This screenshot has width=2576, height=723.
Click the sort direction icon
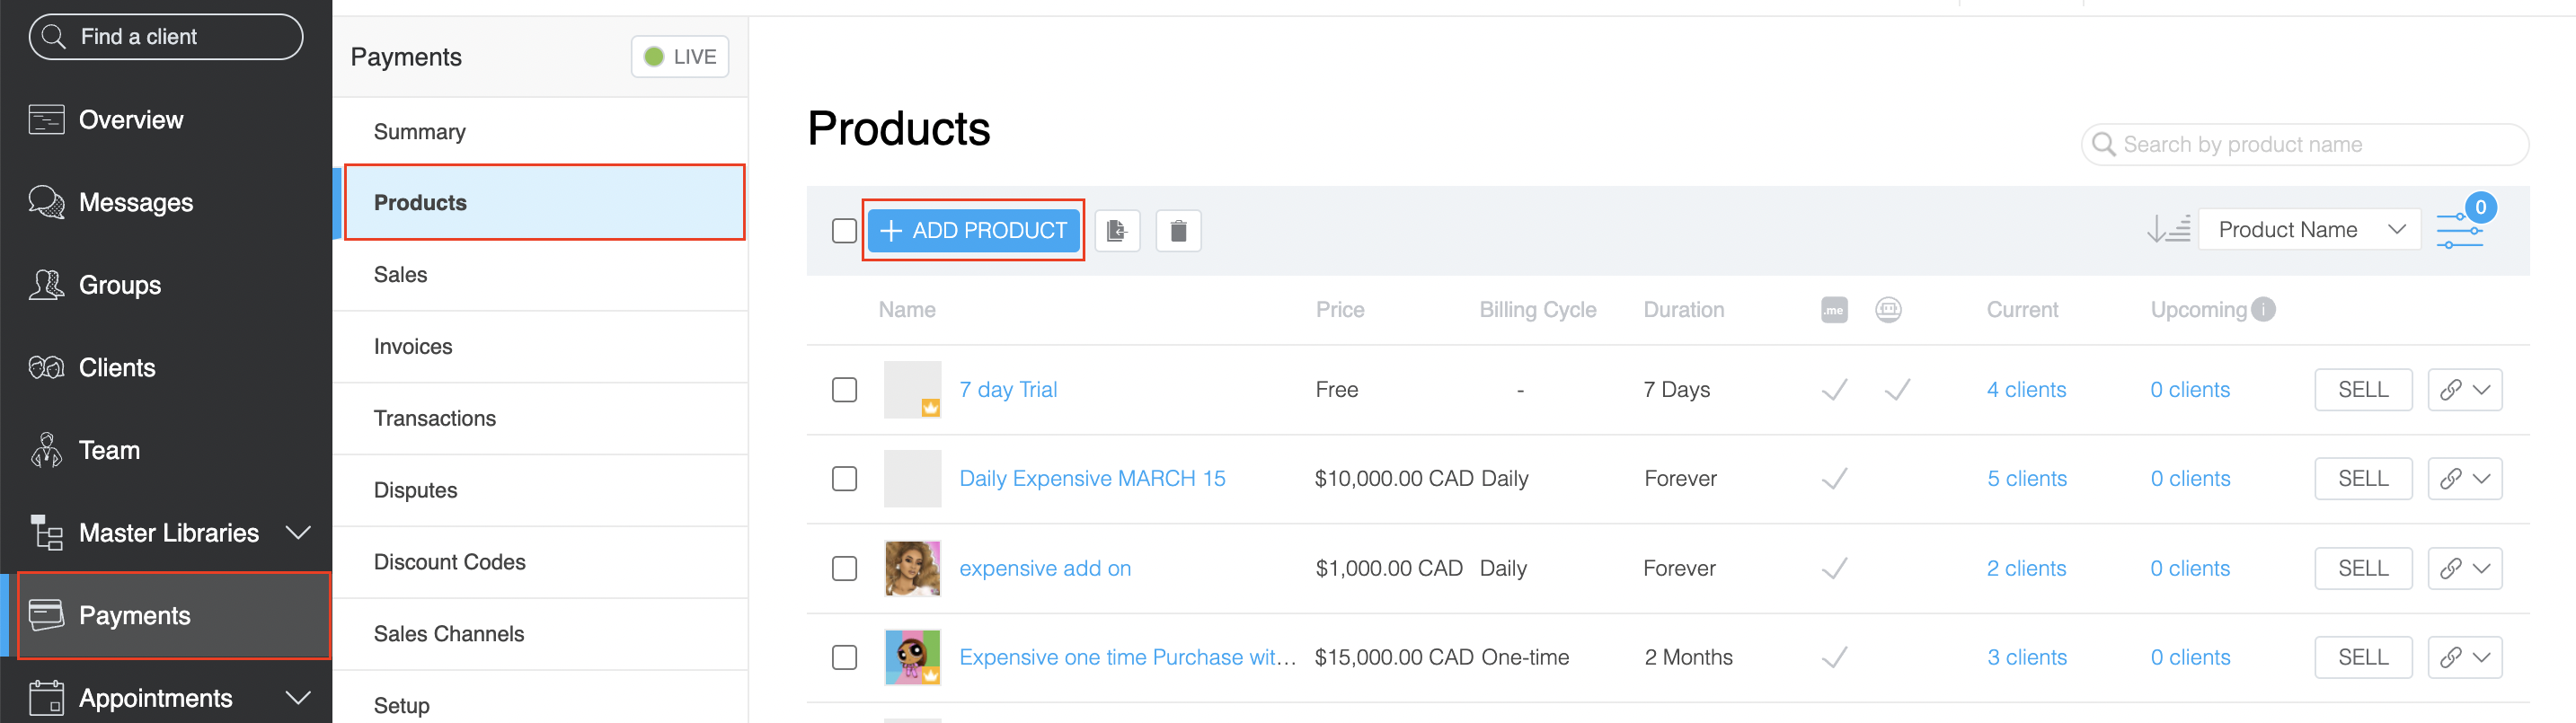(x=2167, y=230)
